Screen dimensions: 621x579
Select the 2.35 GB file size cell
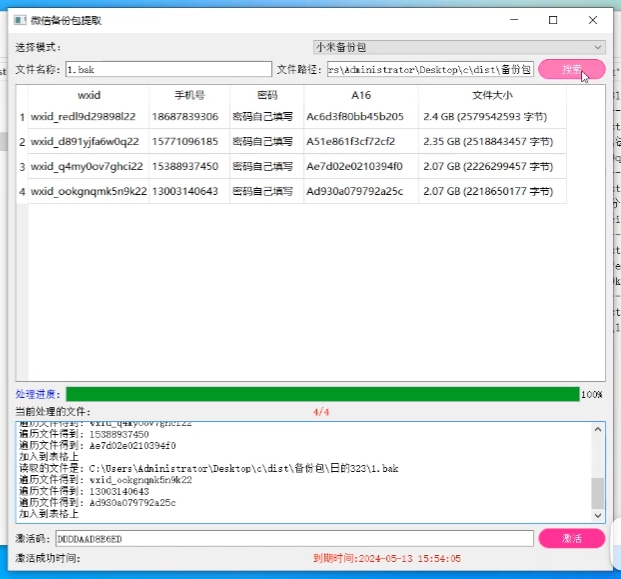492,141
